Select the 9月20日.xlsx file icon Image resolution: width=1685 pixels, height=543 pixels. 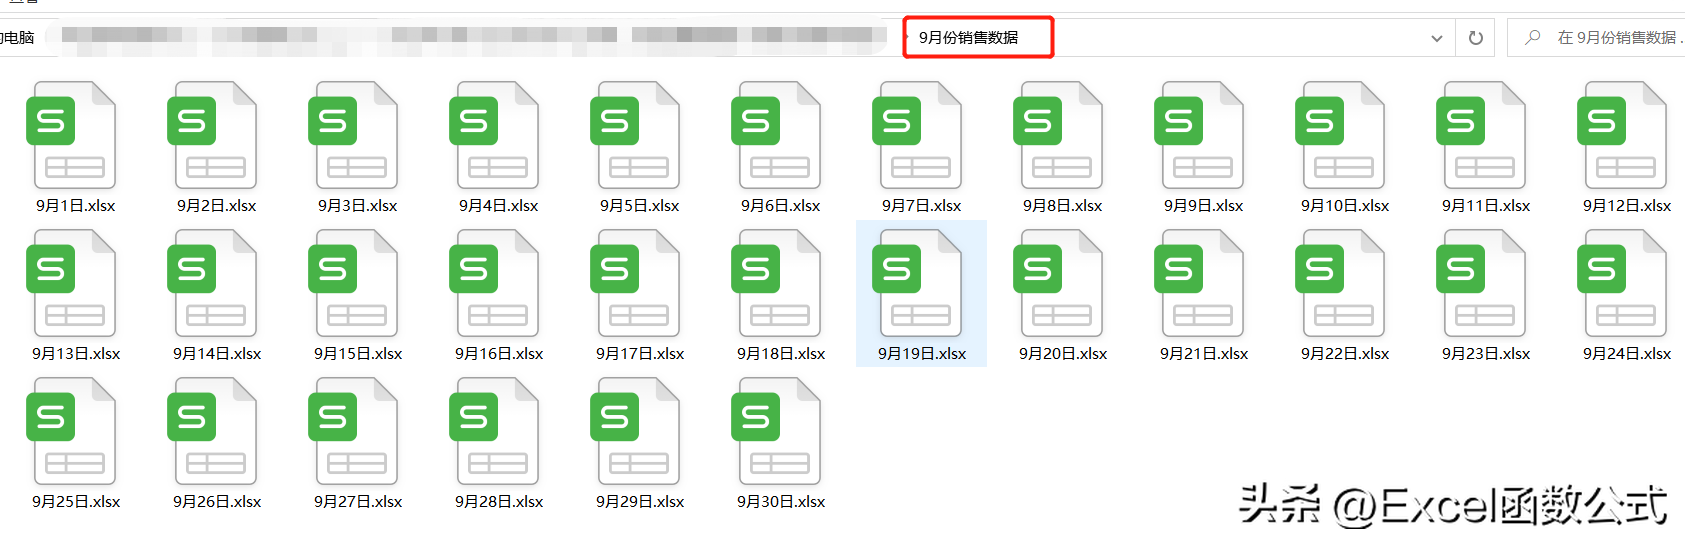(1058, 283)
